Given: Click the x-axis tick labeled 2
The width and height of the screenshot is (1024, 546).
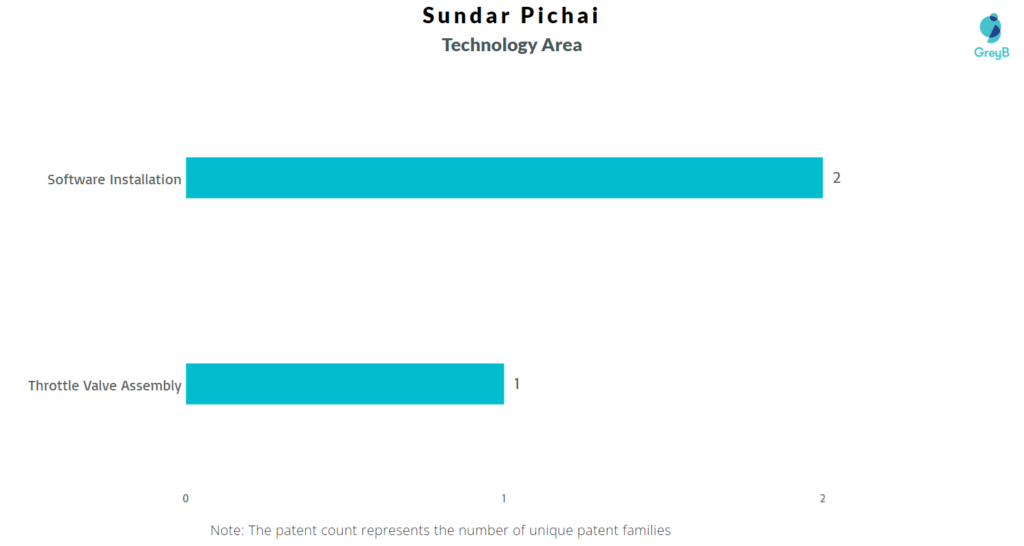Looking at the screenshot, I should [x=822, y=498].
